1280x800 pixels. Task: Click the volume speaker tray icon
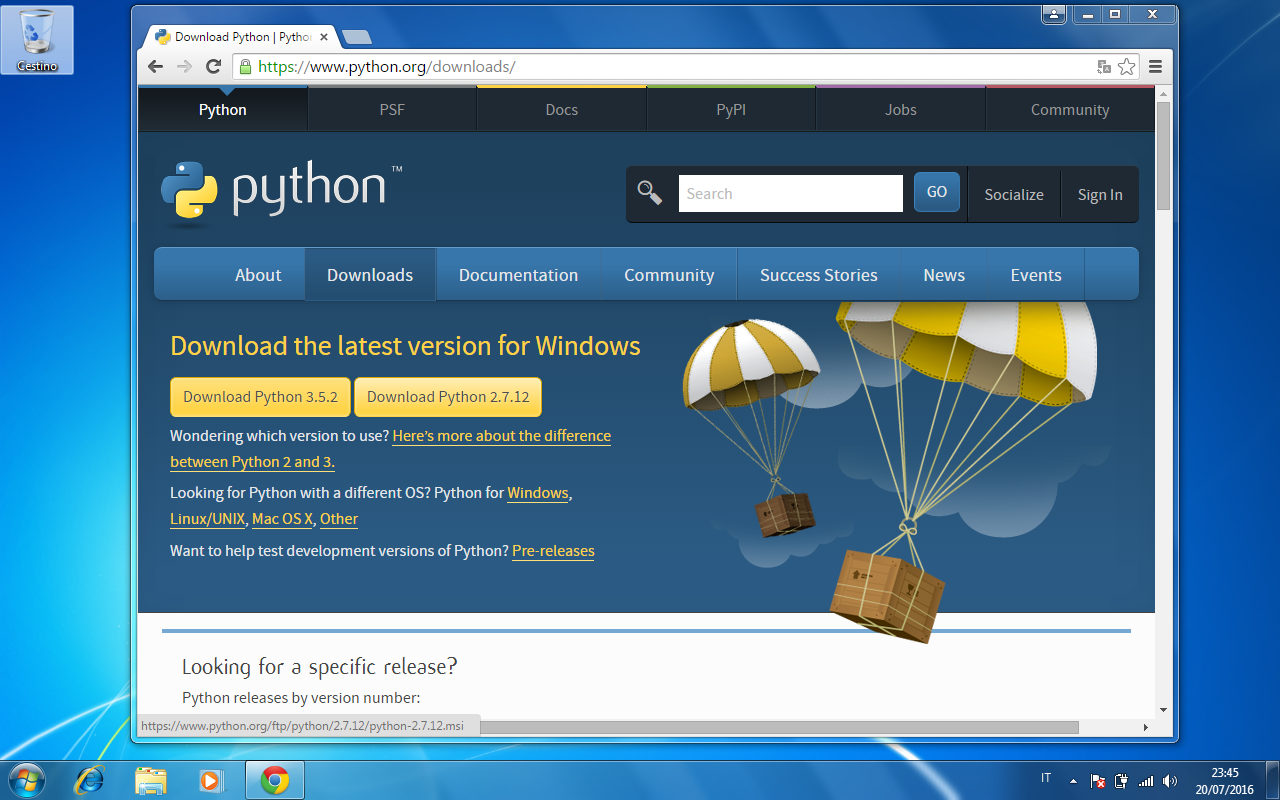(x=1171, y=780)
